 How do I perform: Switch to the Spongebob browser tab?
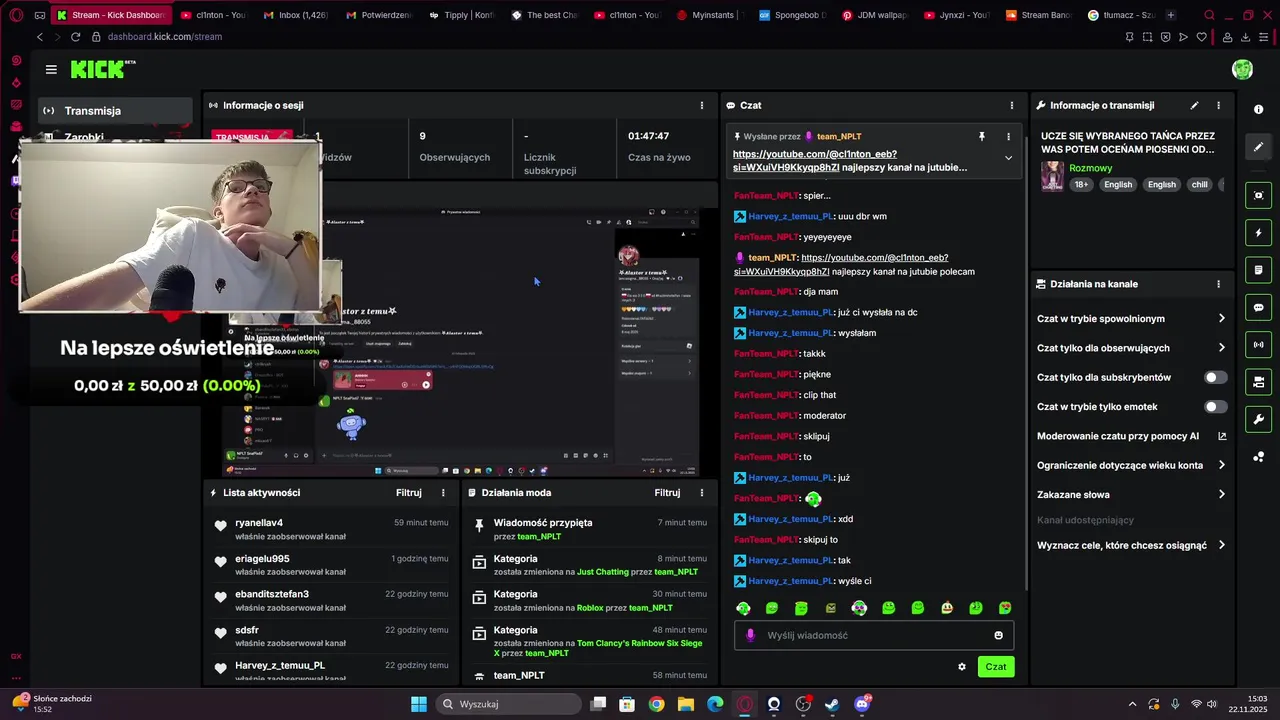[792, 15]
